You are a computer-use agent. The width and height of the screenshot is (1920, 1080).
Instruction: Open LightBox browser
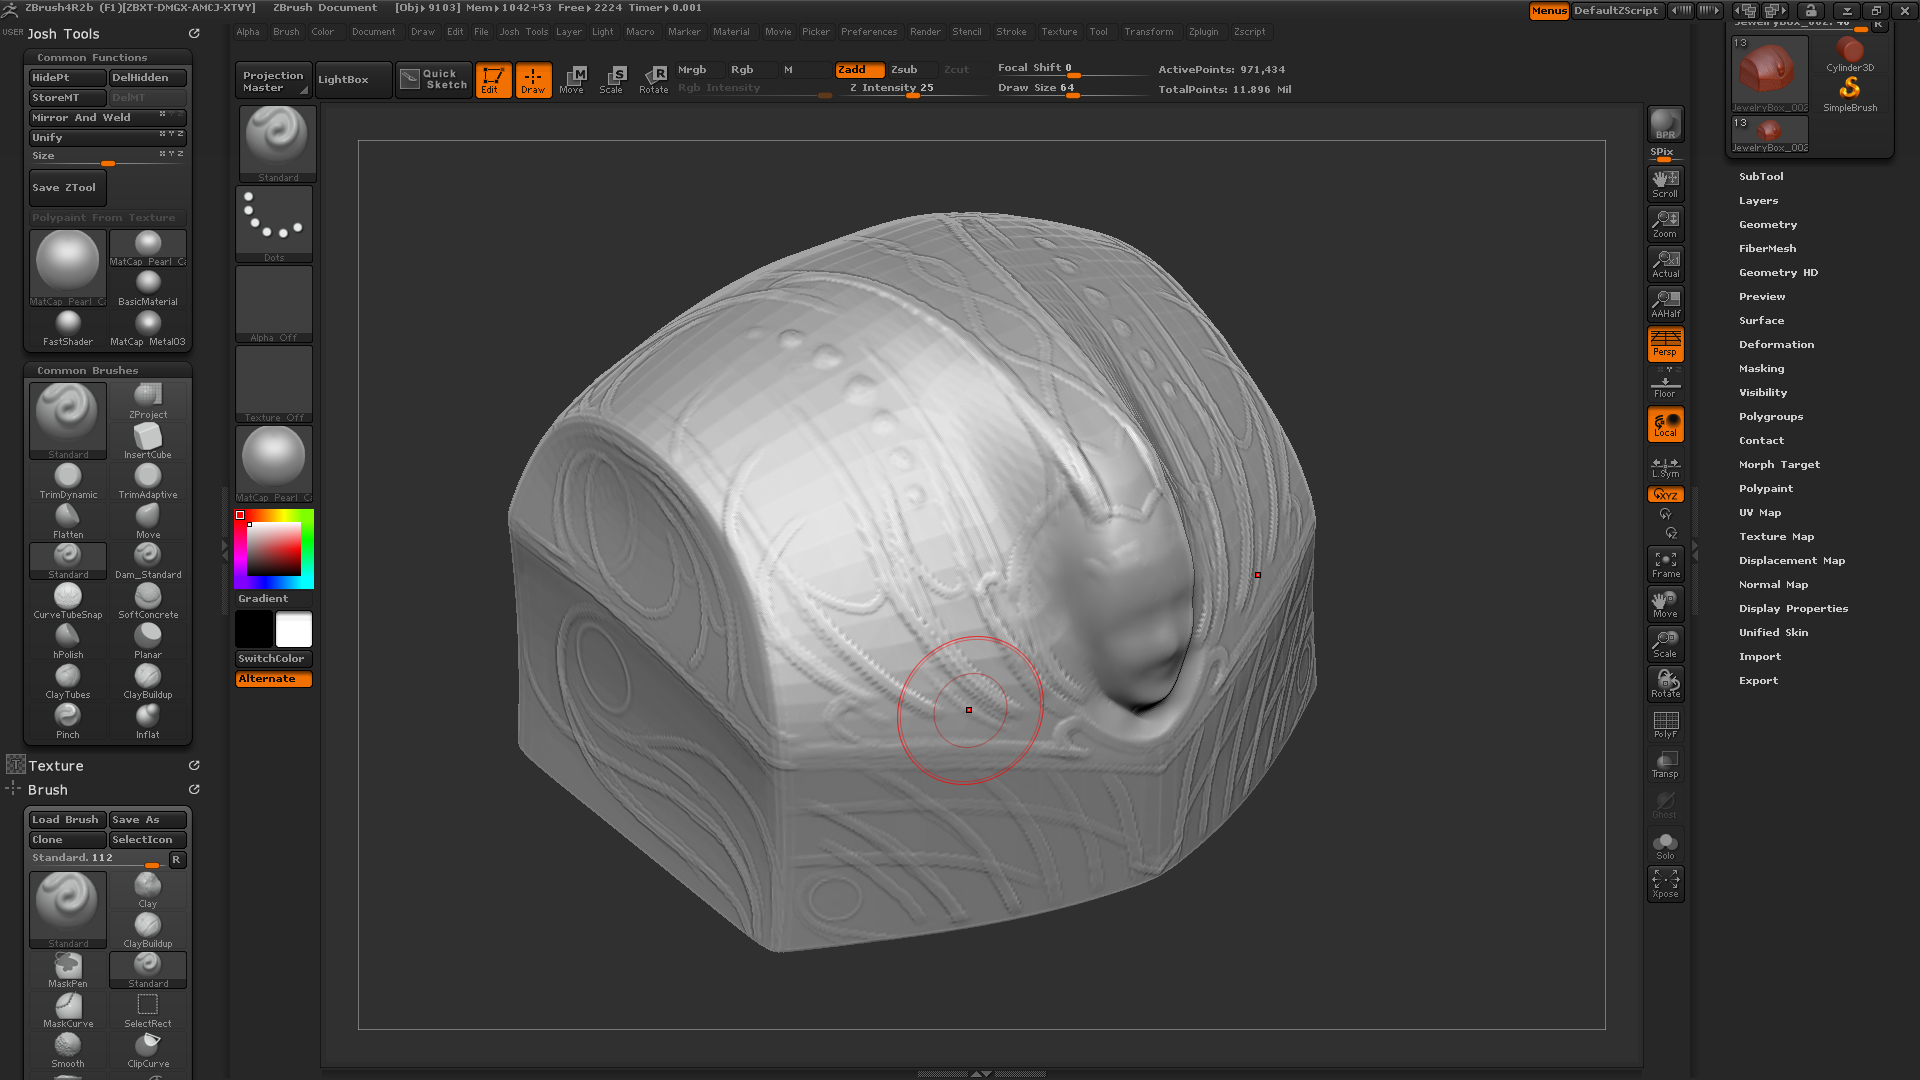[352, 80]
